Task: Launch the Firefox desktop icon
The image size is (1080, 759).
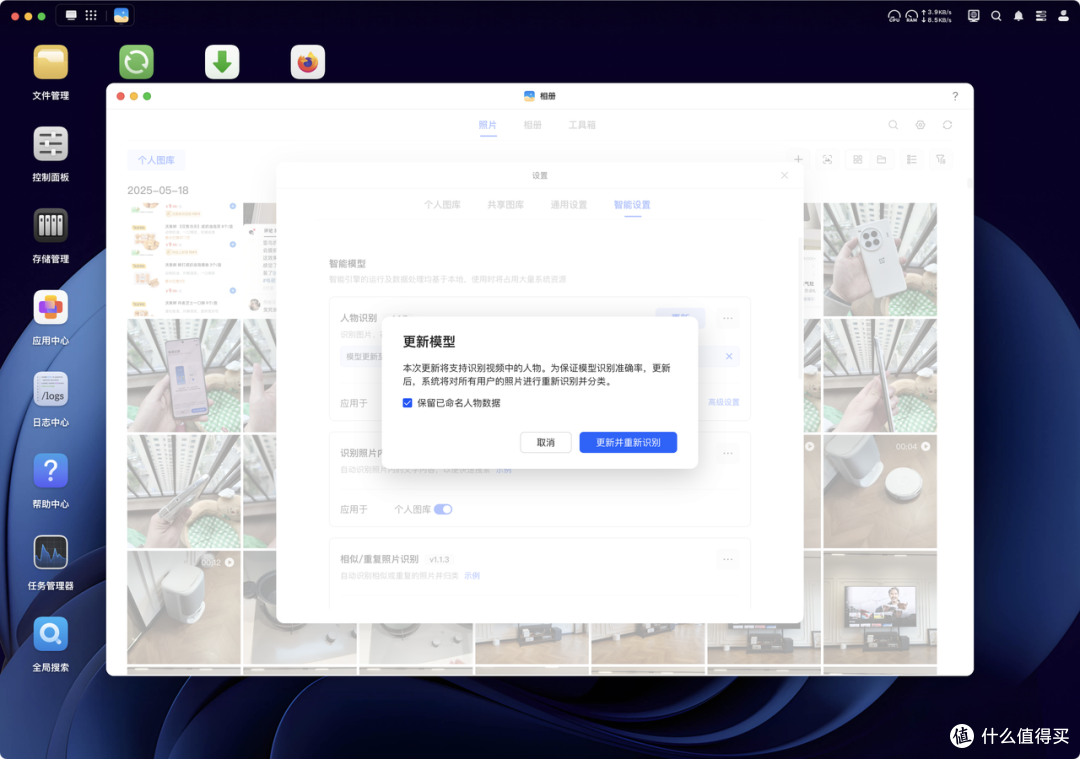Action: point(307,63)
